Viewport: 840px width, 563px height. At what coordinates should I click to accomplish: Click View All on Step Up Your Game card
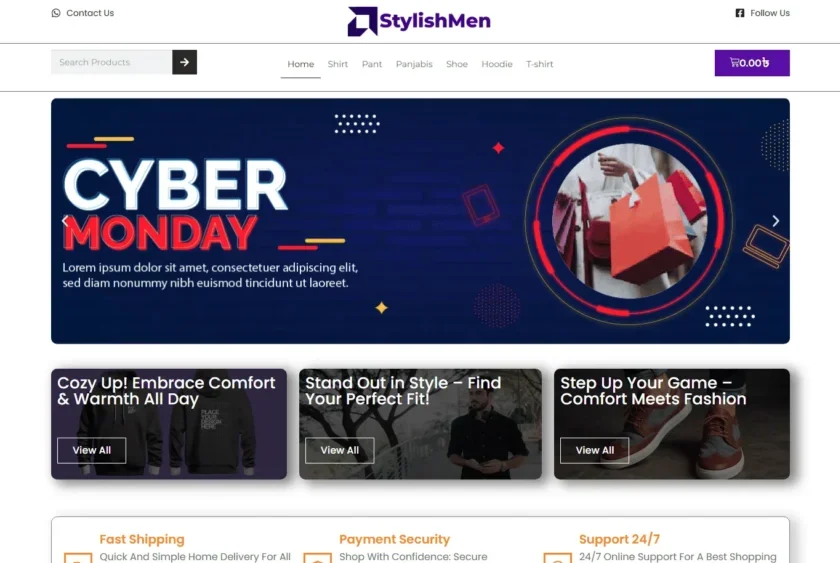tap(595, 450)
